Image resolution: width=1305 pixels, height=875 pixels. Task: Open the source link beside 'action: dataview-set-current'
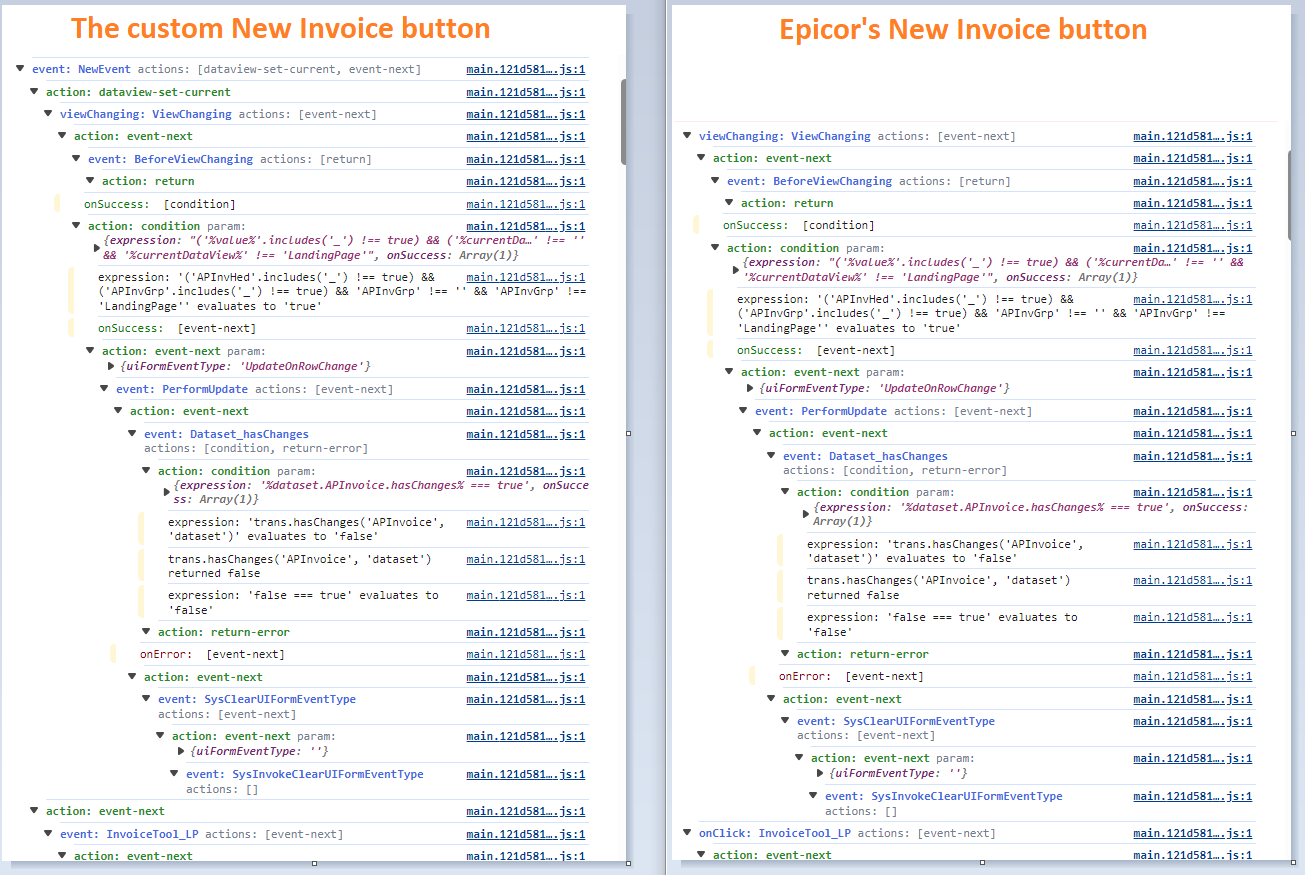click(526, 92)
